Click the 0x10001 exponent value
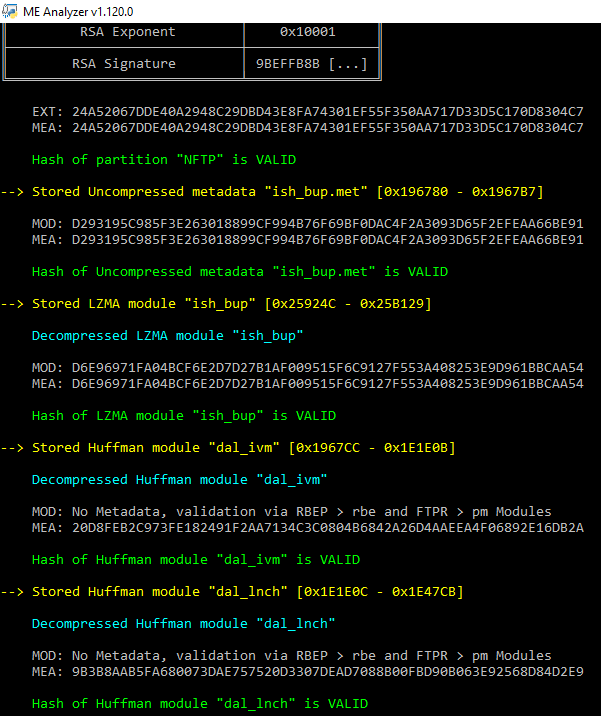 click(x=307, y=32)
